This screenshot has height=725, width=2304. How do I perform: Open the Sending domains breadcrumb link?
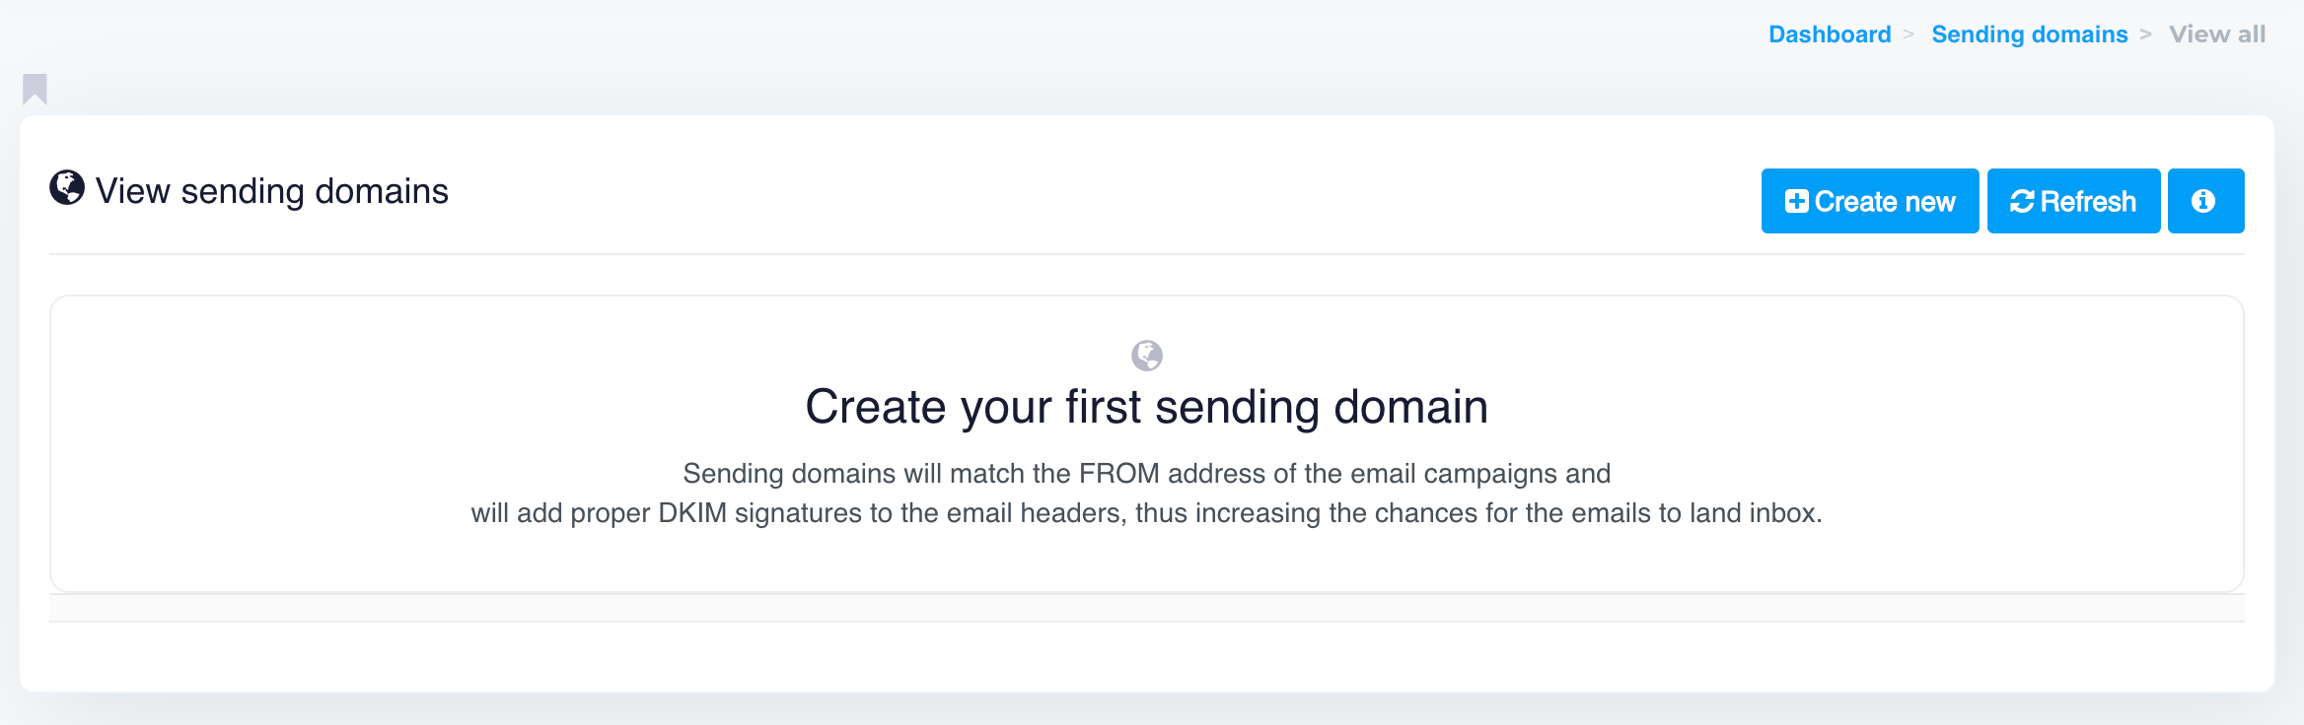(2029, 35)
